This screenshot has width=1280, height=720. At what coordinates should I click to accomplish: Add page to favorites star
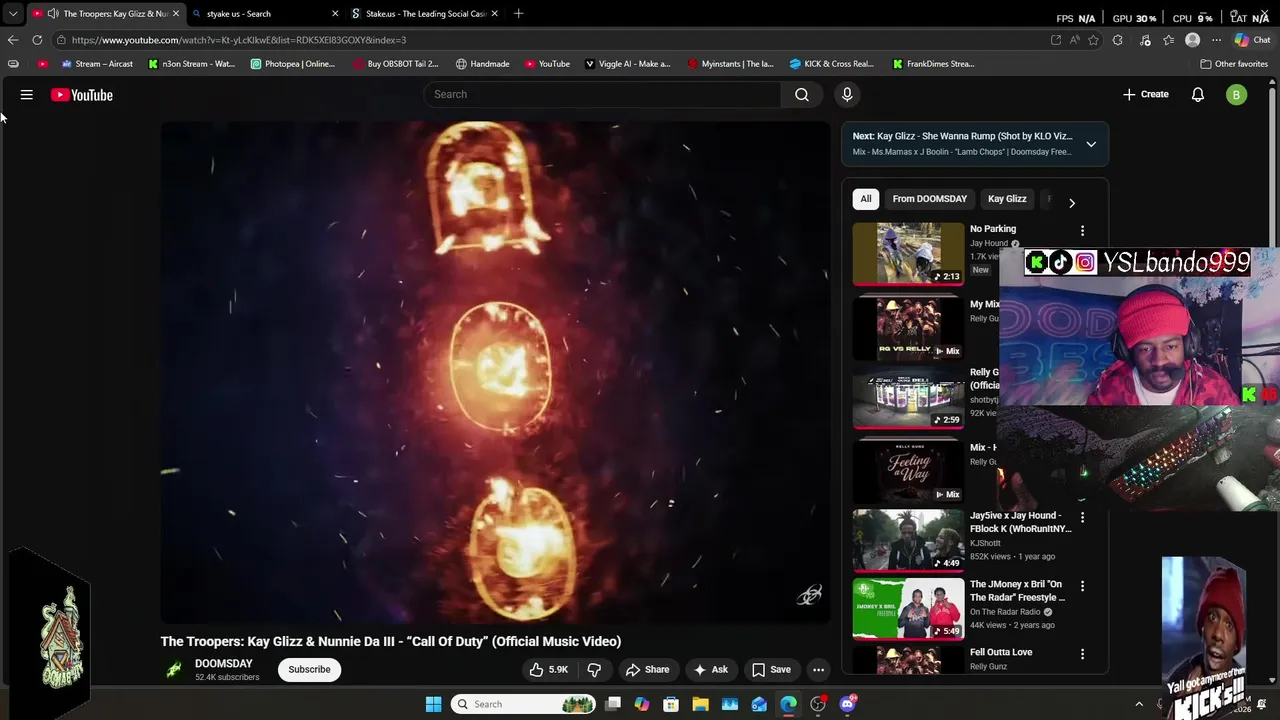[x=1093, y=40]
